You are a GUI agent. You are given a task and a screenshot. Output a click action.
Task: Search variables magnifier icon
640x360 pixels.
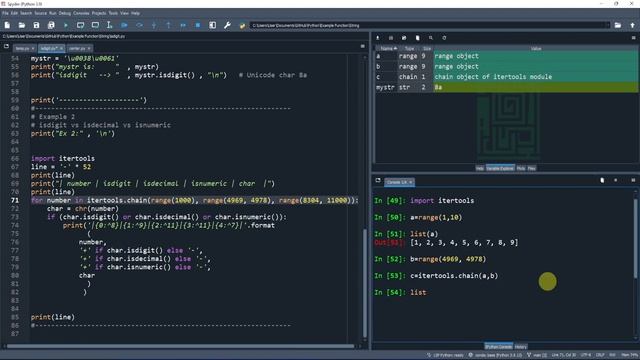pos(431,38)
